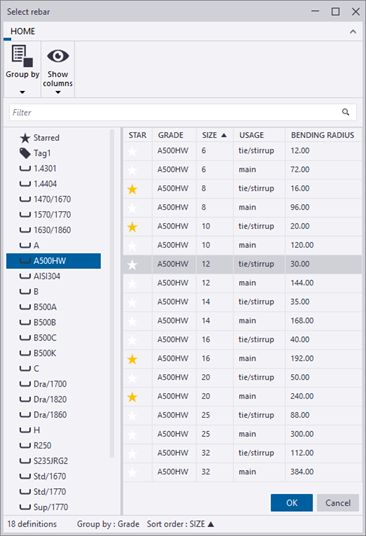Select the B500C grade

(x=38, y=338)
